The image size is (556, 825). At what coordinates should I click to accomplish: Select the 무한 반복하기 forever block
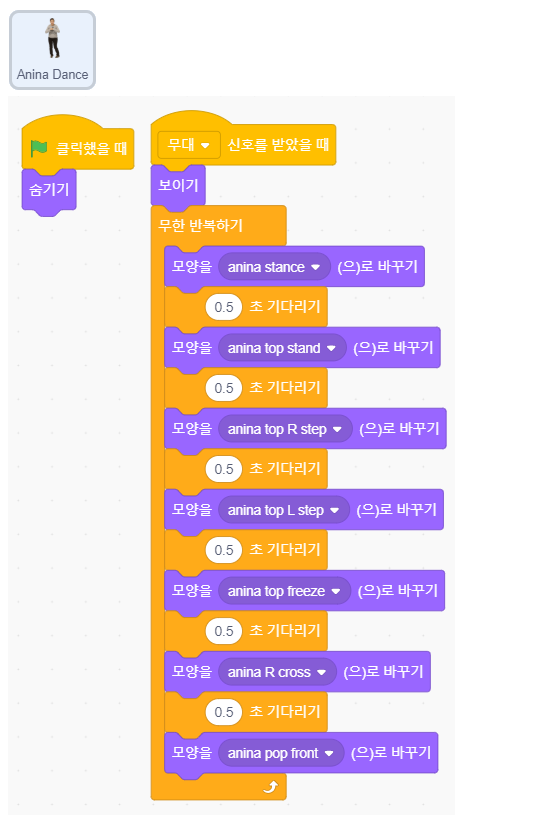tap(200, 226)
